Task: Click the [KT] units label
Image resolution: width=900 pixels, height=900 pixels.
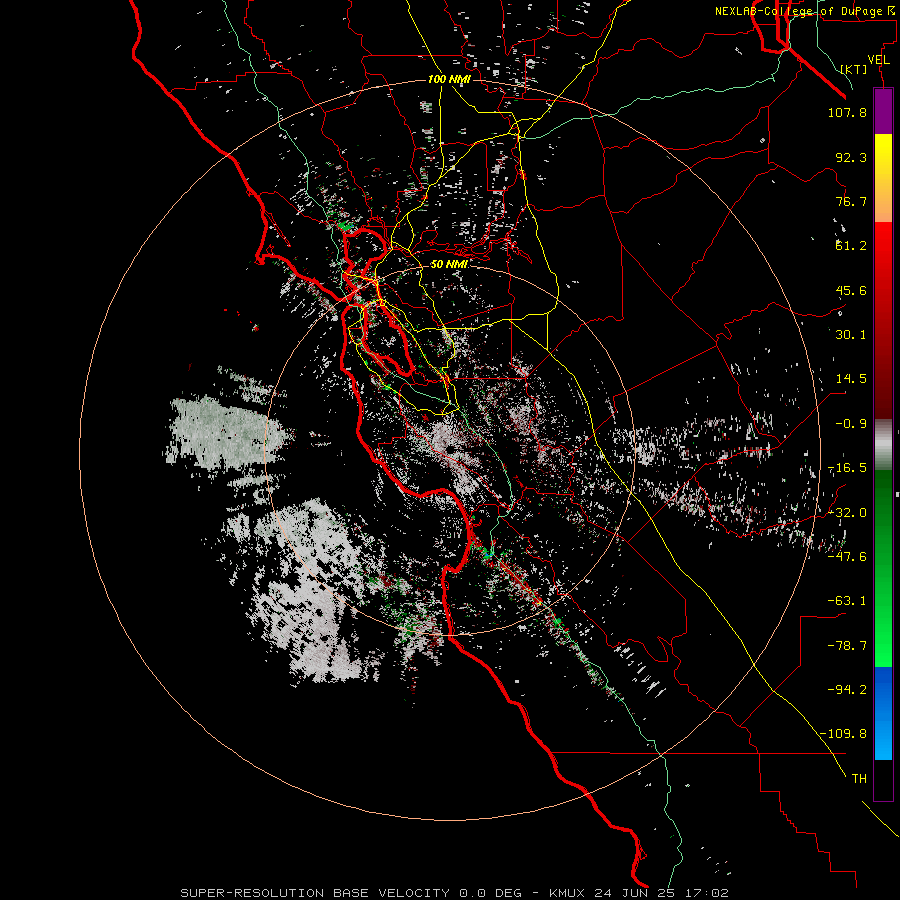Action: pyautogui.click(x=854, y=69)
